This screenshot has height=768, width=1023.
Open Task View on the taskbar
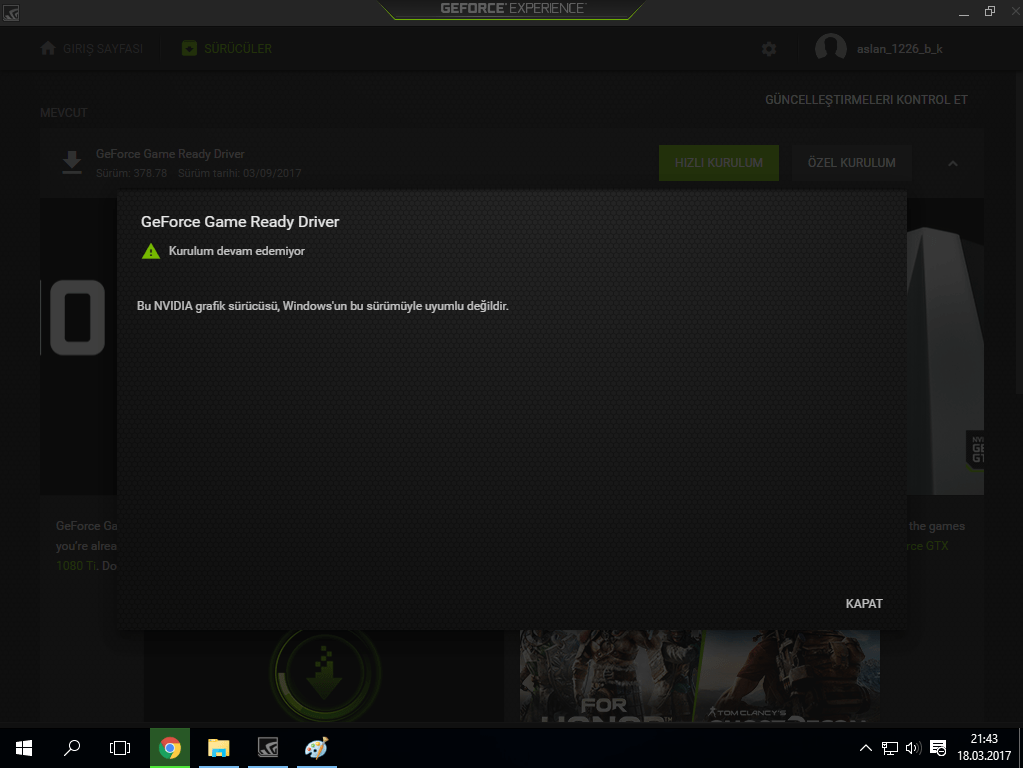pyautogui.click(x=120, y=748)
